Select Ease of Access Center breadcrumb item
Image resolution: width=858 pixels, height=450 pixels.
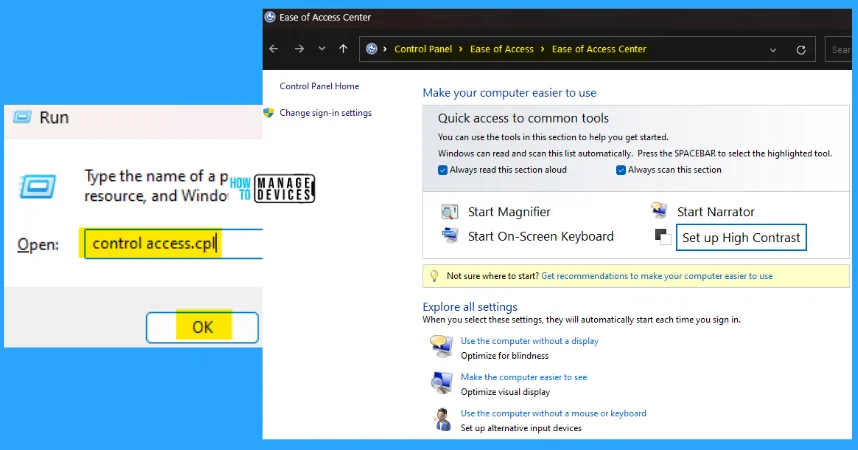pos(599,49)
